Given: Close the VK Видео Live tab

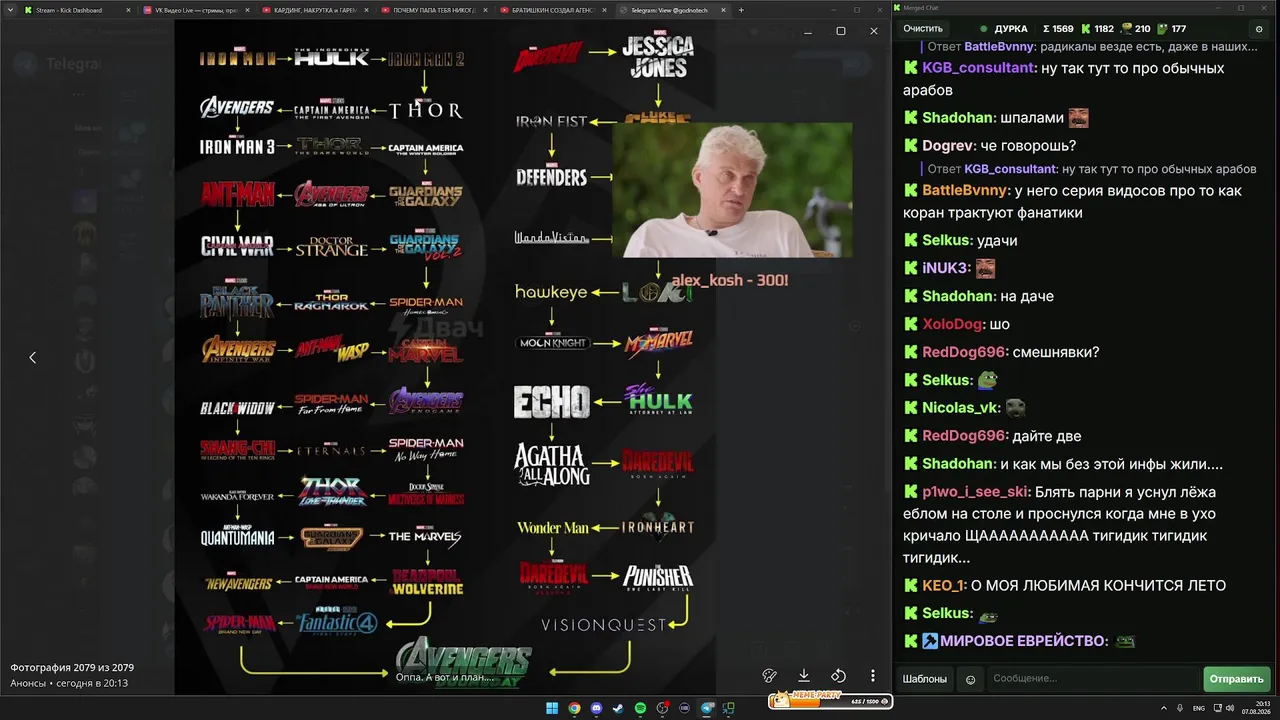Looking at the screenshot, I should tap(246, 10).
